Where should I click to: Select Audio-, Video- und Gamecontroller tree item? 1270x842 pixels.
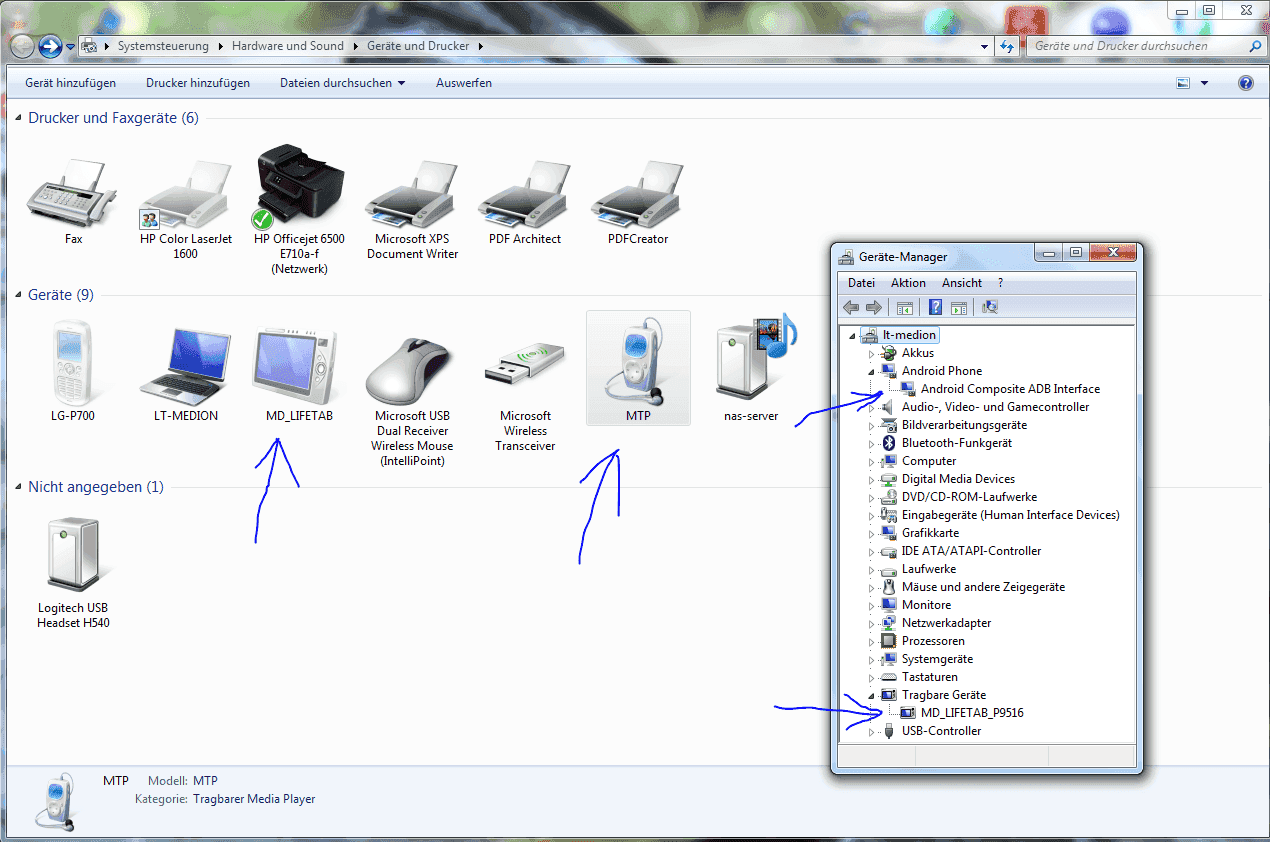[995, 407]
